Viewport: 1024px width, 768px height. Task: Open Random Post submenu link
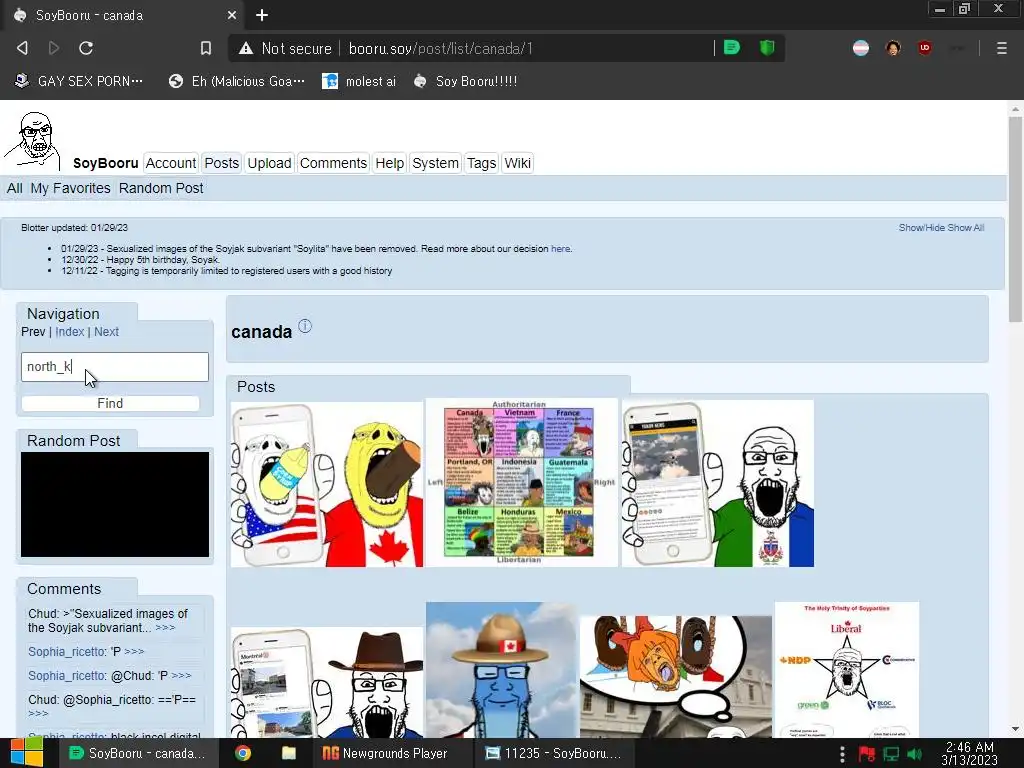(161, 188)
